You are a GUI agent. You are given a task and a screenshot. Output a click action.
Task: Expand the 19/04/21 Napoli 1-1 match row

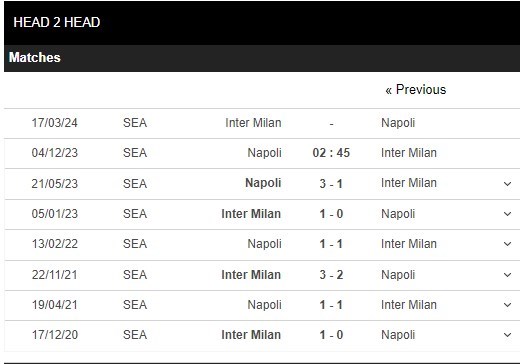(x=507, y=305)
